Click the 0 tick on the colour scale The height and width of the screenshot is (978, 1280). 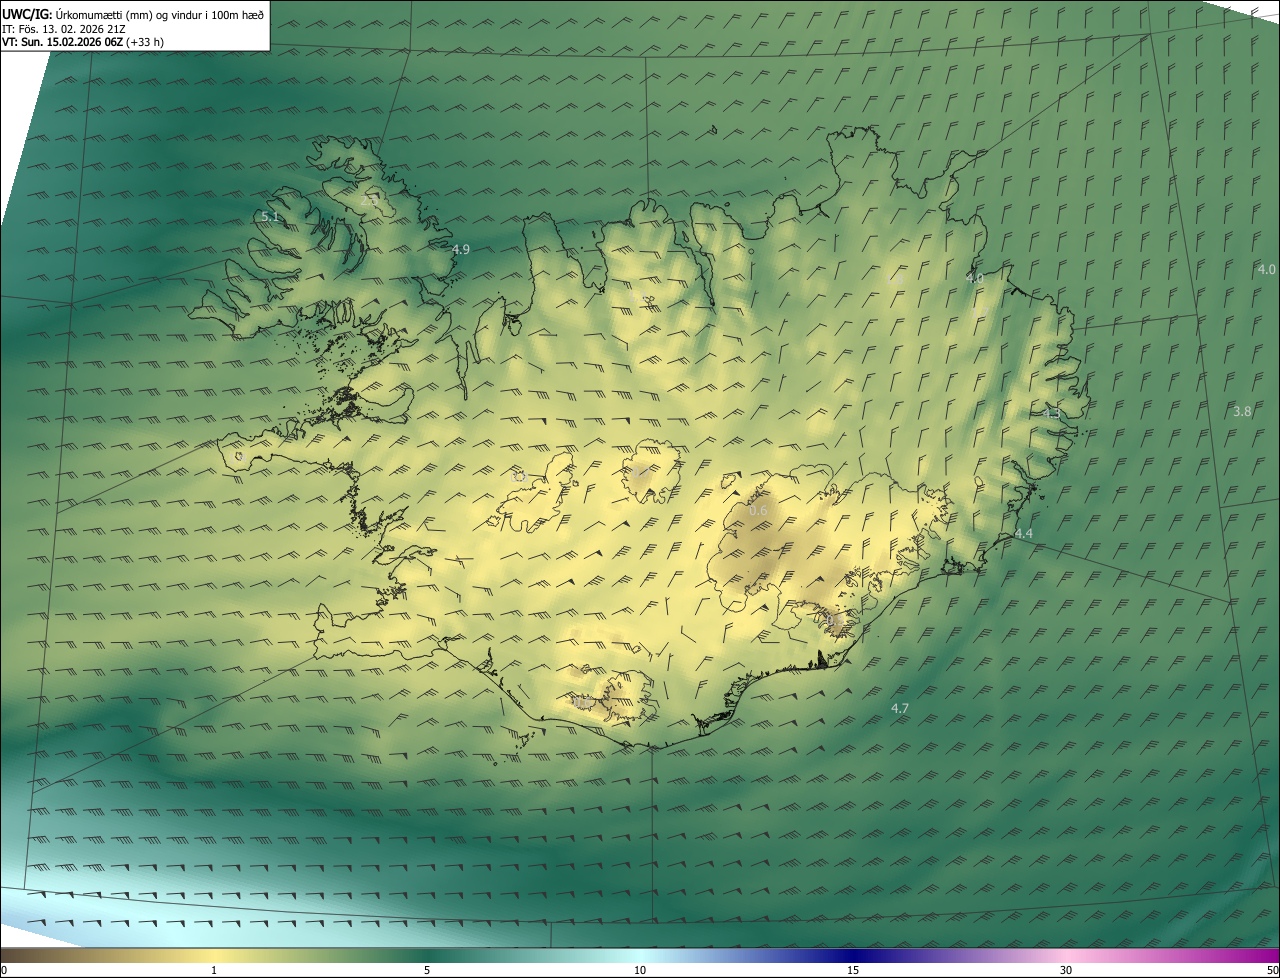coord(4,970)
